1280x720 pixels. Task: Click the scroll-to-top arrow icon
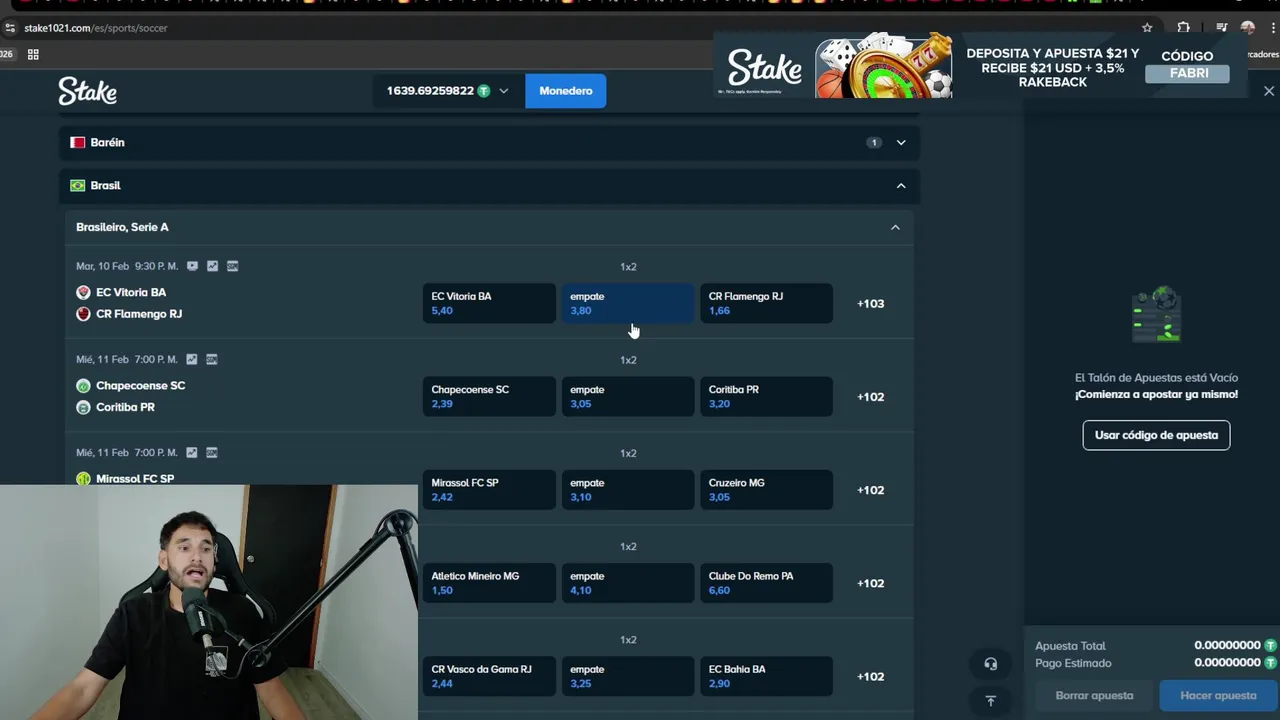tap(990, 701)
